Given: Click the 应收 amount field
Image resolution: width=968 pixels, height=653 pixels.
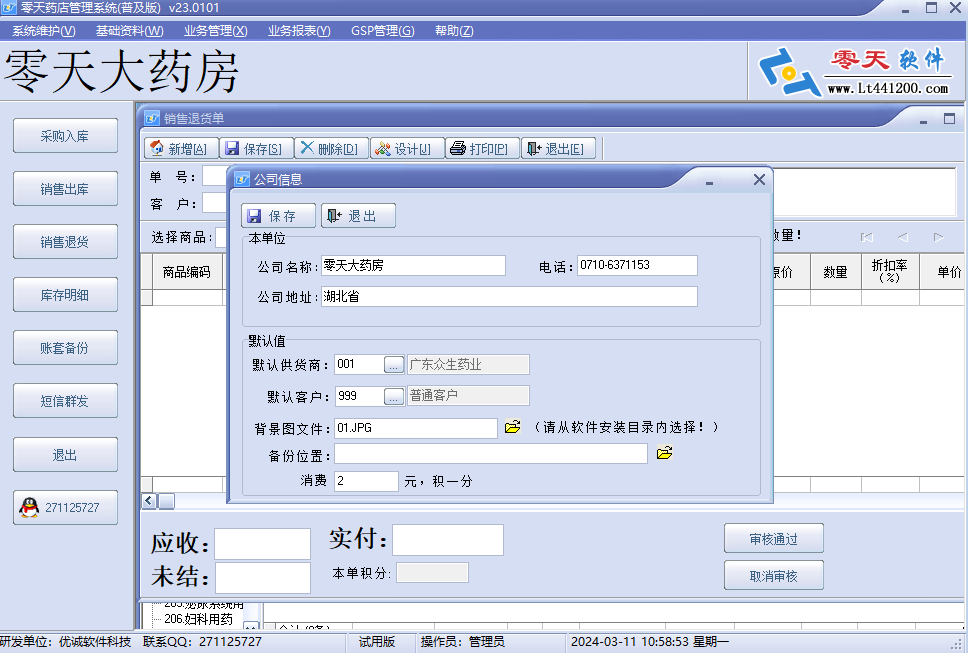Looking at the screenshot, I should [x=262, y=544].
